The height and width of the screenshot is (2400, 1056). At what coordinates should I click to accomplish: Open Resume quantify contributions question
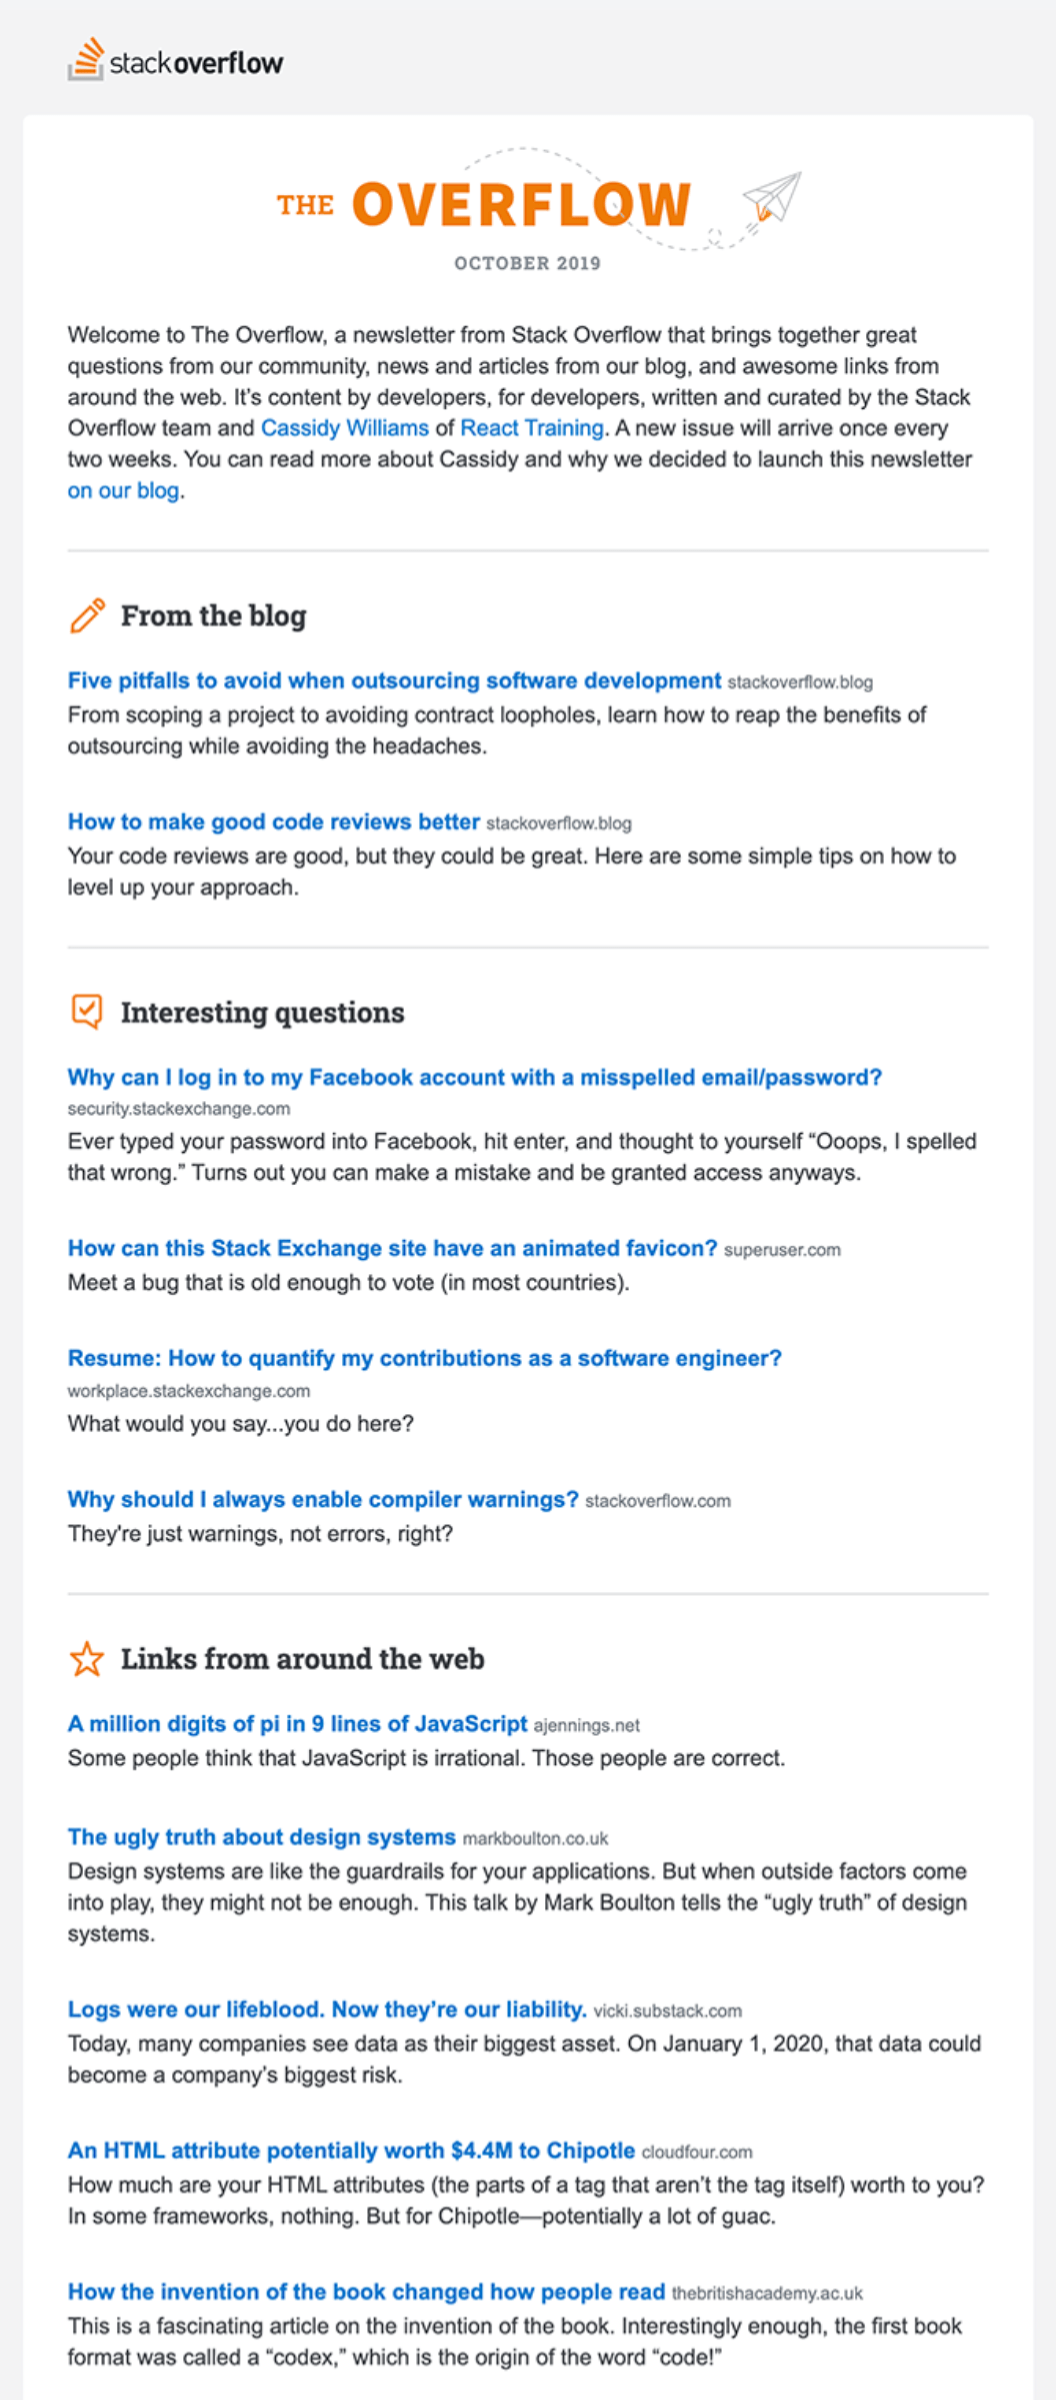[x=424, y=1358]
